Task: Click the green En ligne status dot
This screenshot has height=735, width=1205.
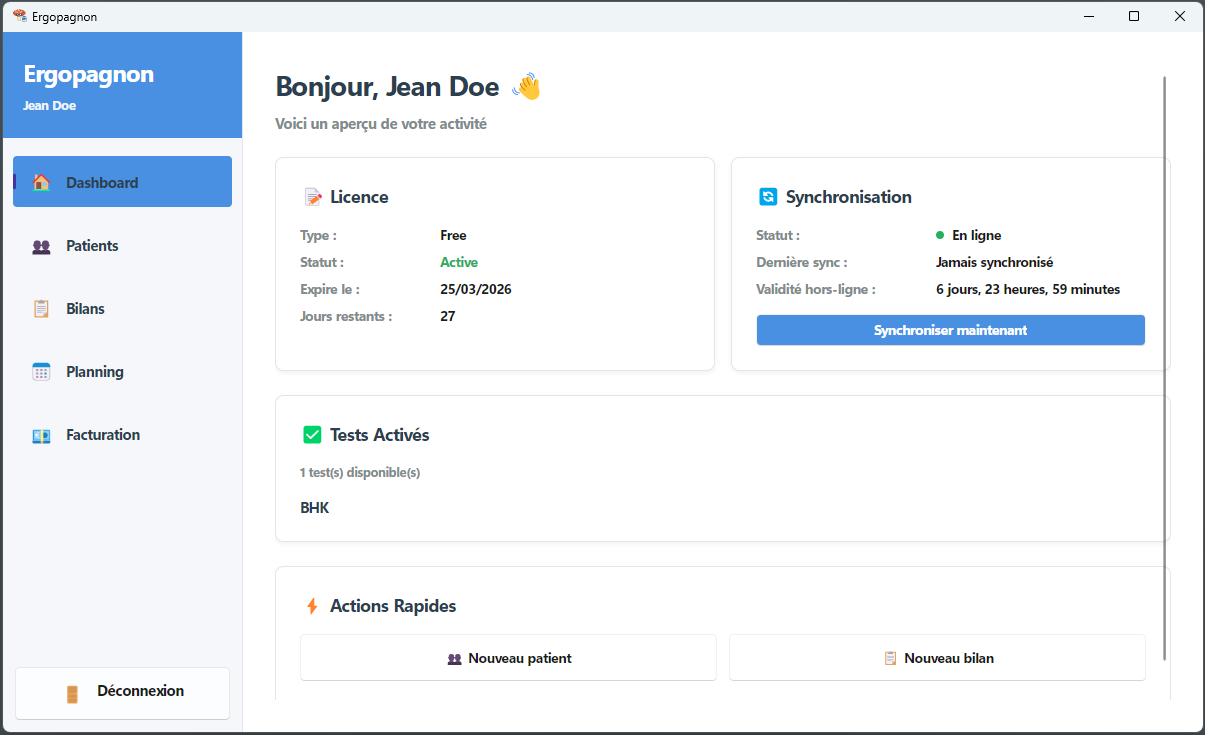Action: coord(940,235)
